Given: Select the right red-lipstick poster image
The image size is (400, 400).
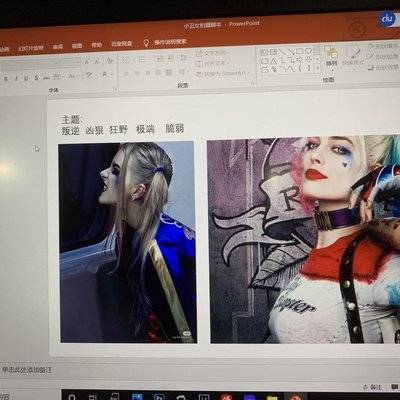Looking at the screenshot, I should (x=304, y=239).
